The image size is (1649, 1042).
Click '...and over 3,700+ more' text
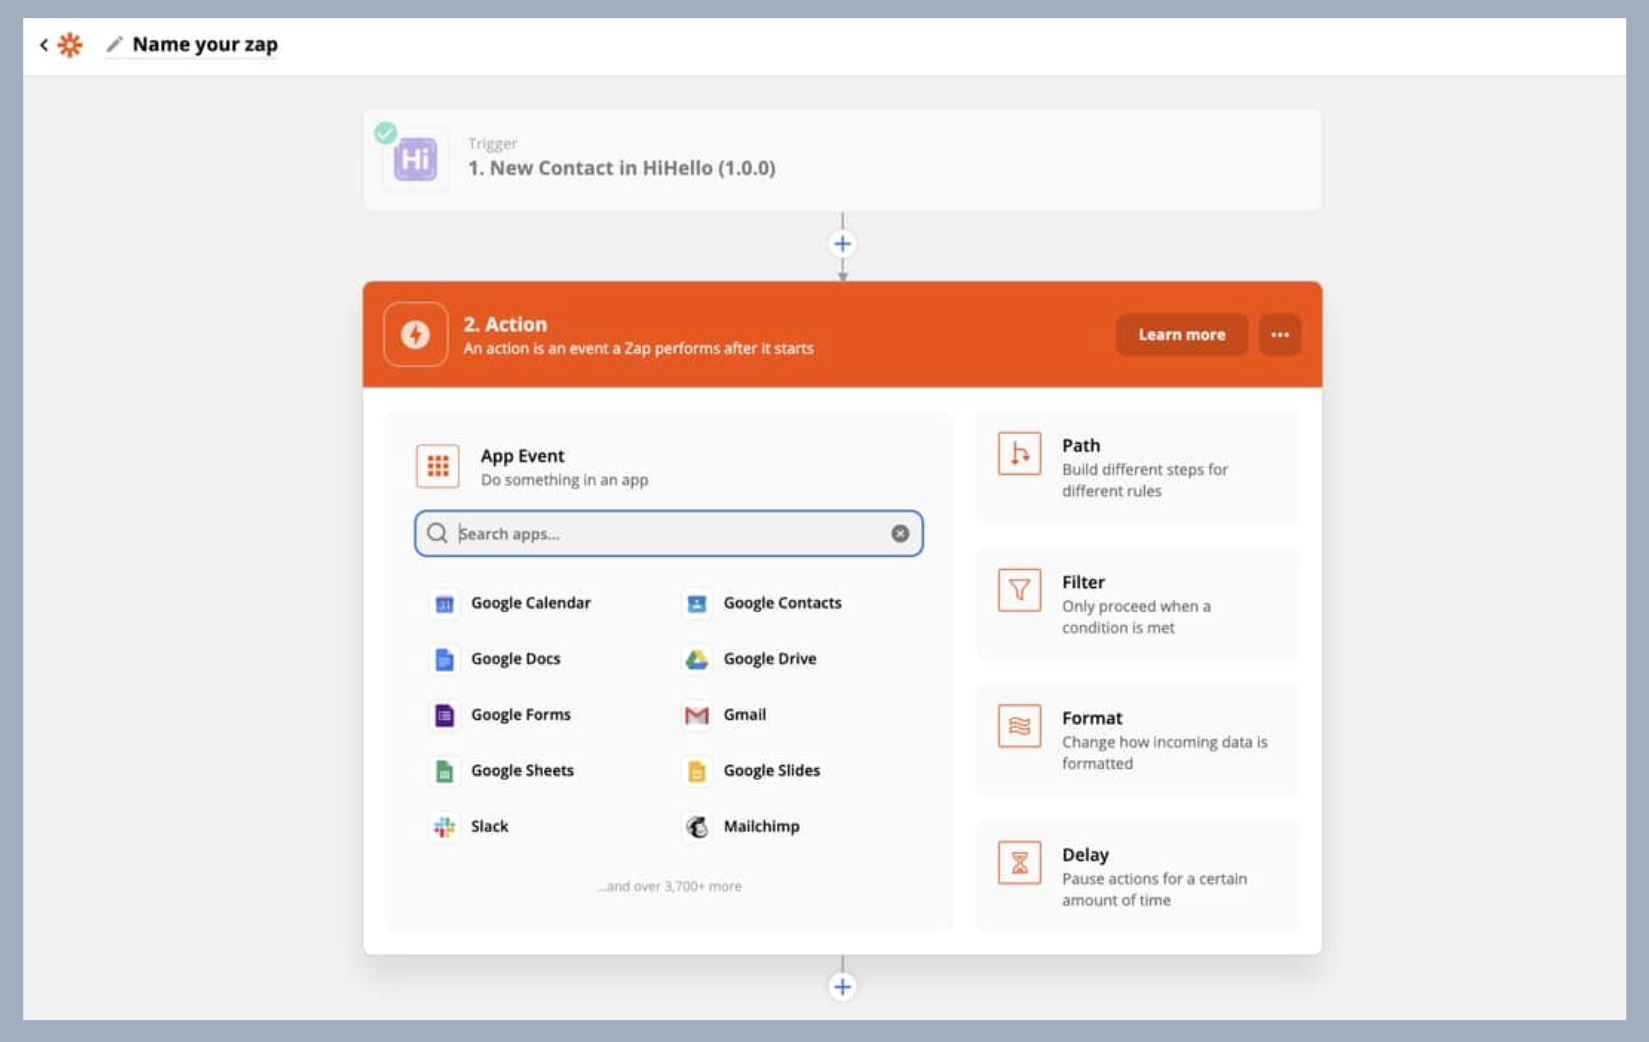point(669,887)
